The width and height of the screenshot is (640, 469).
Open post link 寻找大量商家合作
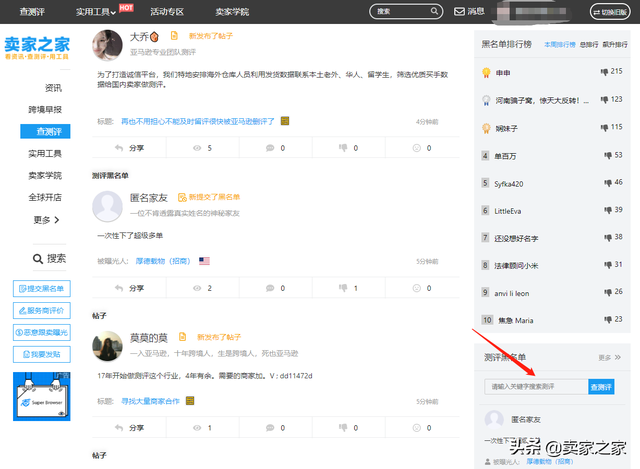[x=151, y=401]
